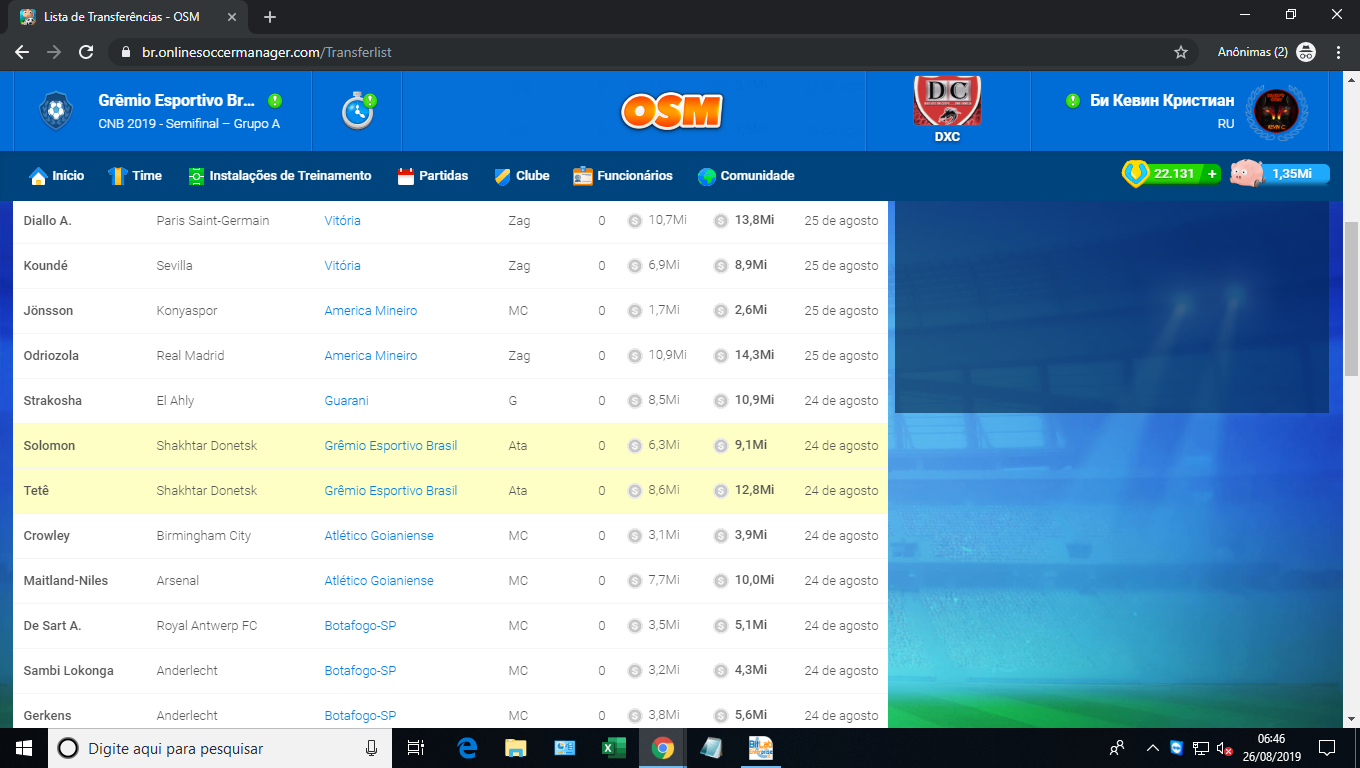Click price 12,8Mi for Tetê
Image resolution: width=1360 pixels, height=768 pixels.
(755, 490)
